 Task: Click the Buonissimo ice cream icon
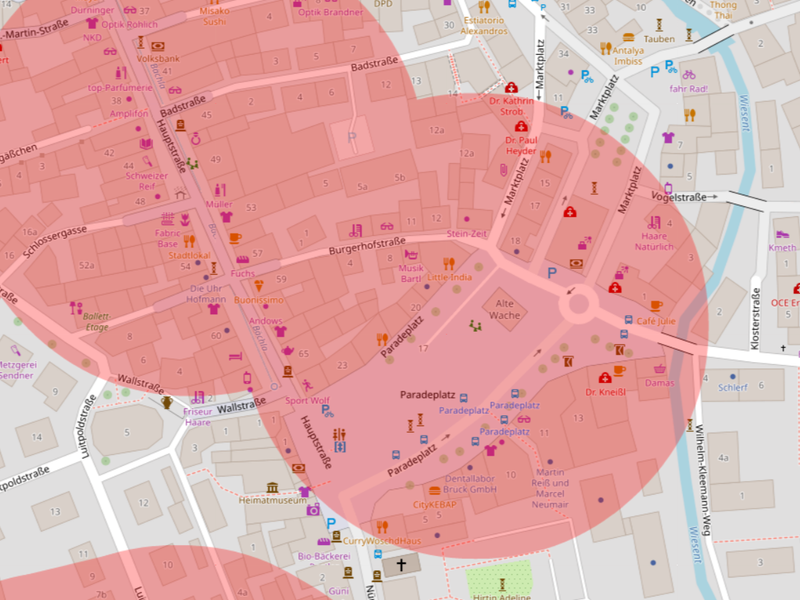[259, 286]
